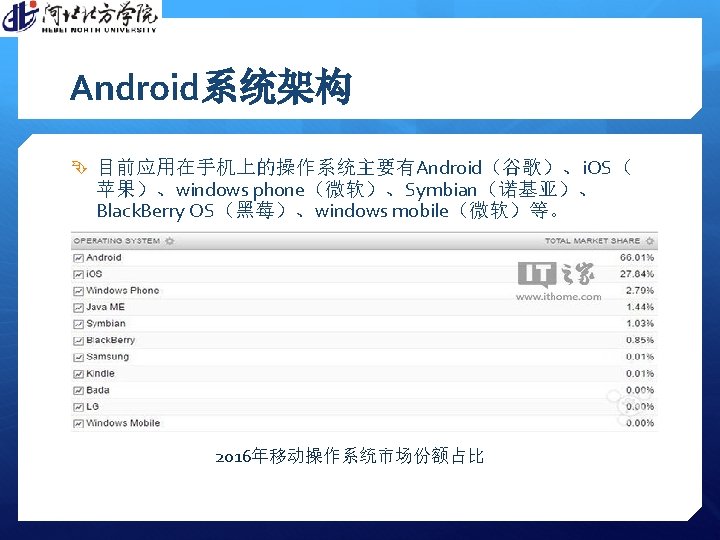720x540 pixels.
Task: Select the LG label
Action: 93,406
